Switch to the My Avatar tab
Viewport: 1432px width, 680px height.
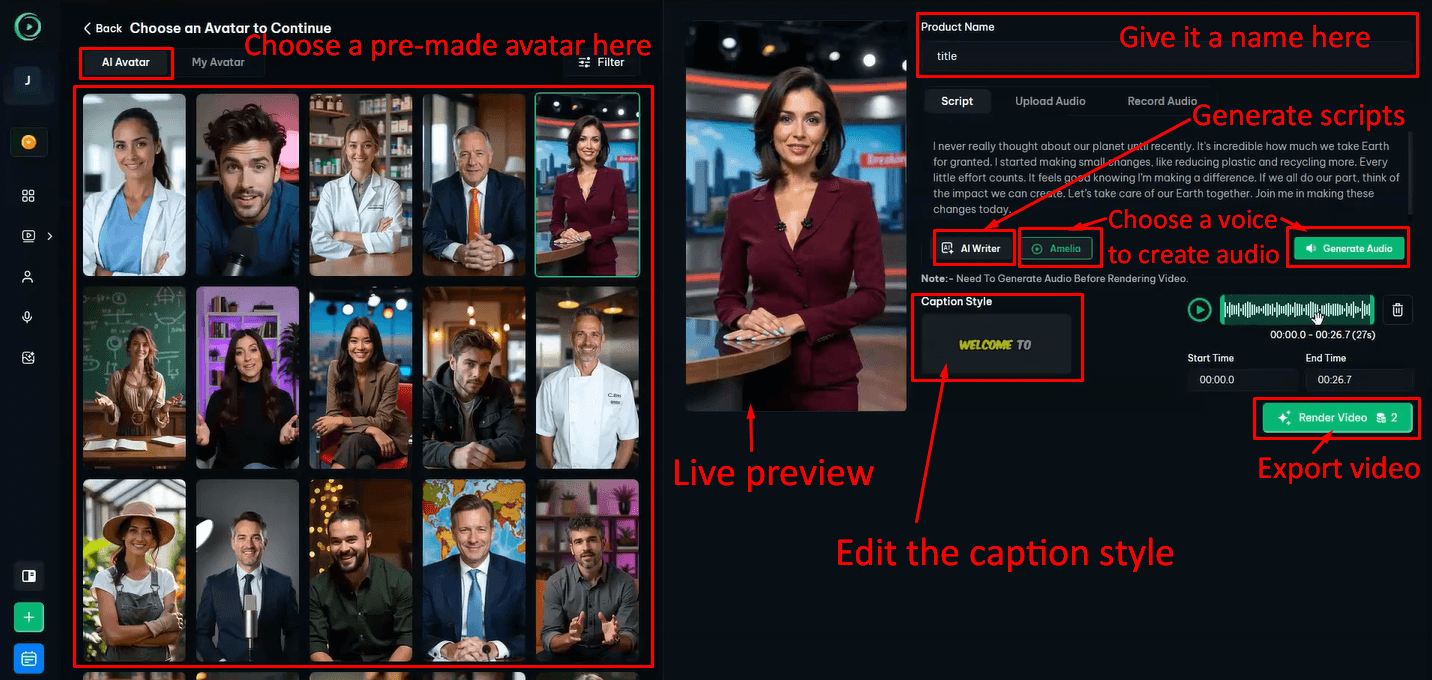pos(218,62)
